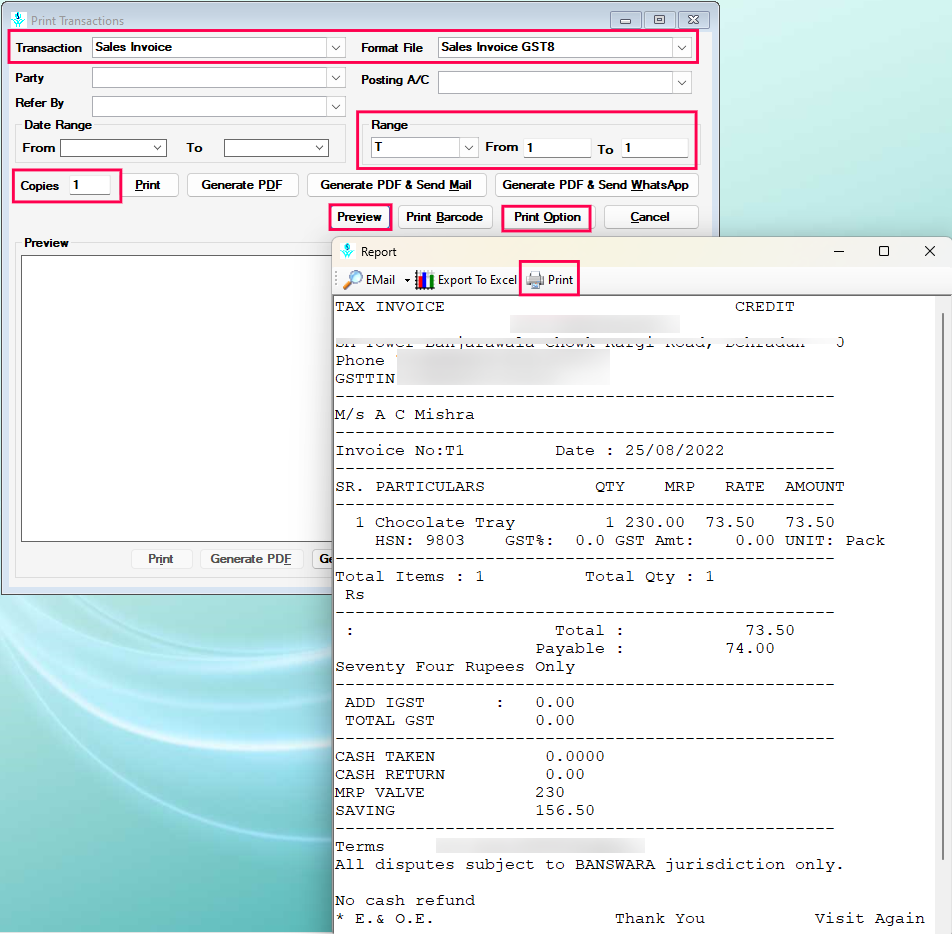
Task: Expand the Format File dropdown
Action: [x=682, y=47]
